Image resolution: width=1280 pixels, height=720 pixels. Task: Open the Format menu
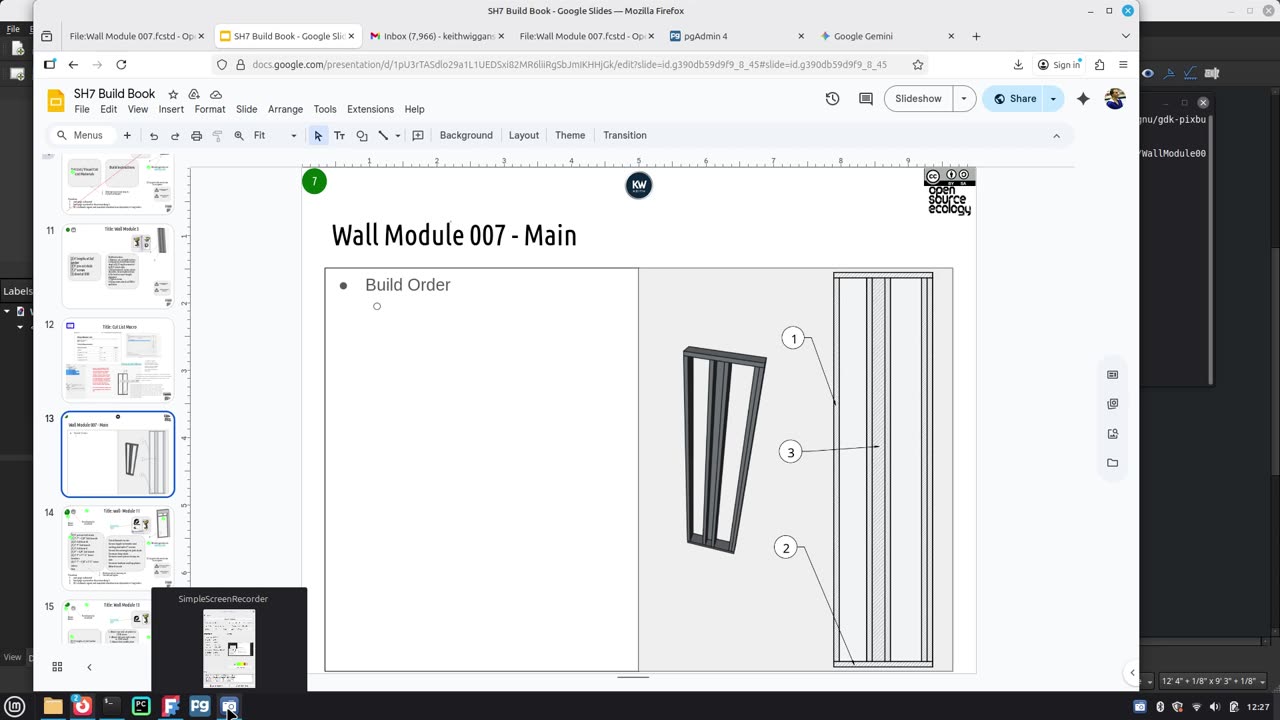(x=210, y=109)
